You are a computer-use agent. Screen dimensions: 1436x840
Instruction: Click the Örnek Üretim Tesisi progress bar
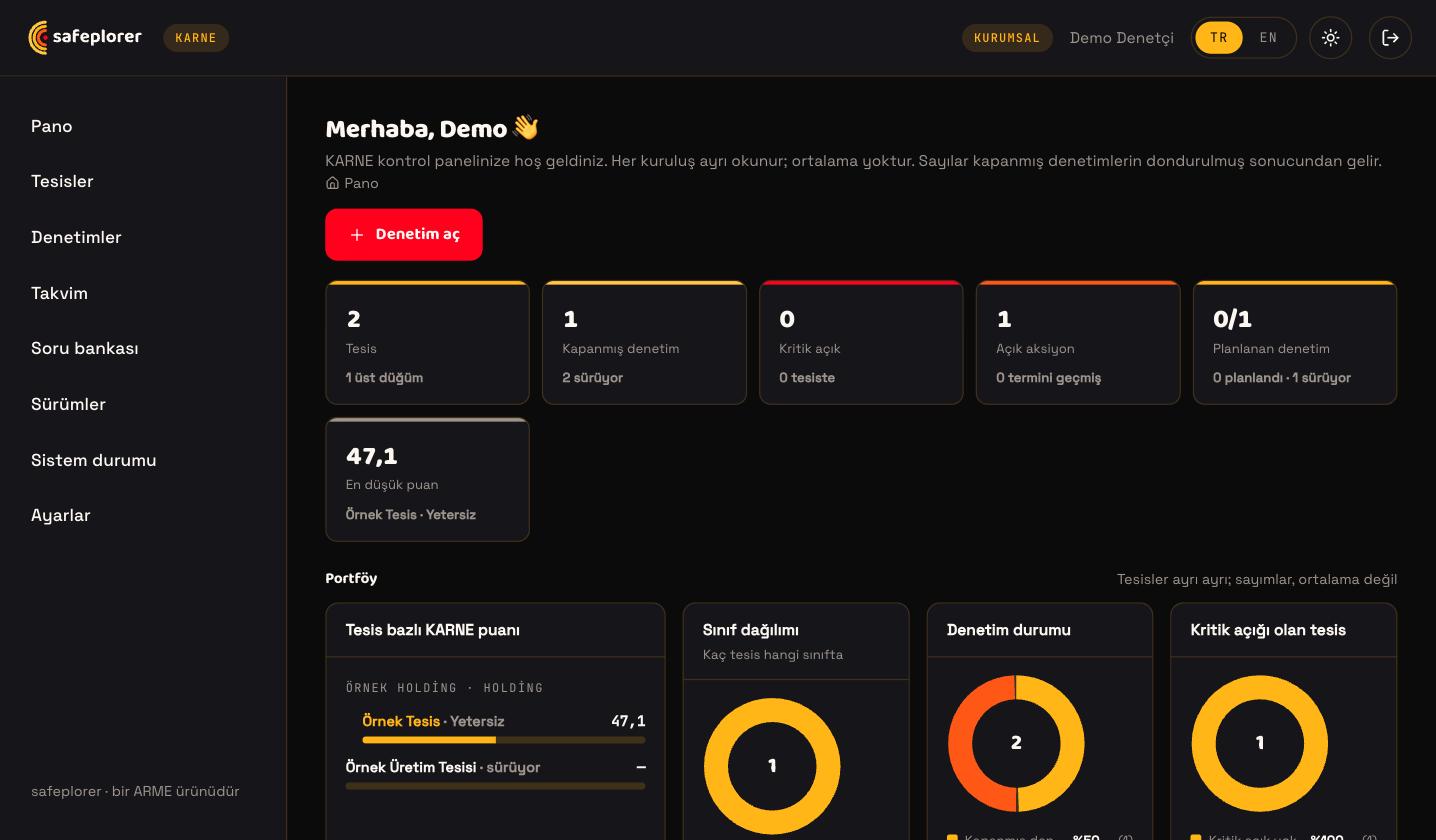(495, 786)
